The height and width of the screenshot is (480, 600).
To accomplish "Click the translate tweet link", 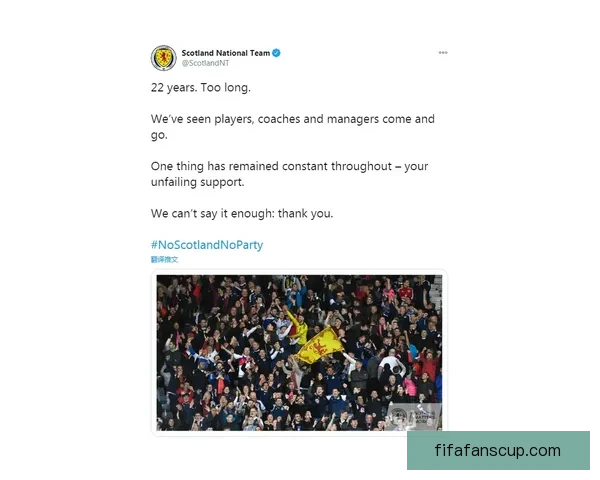I will [164, 260].
